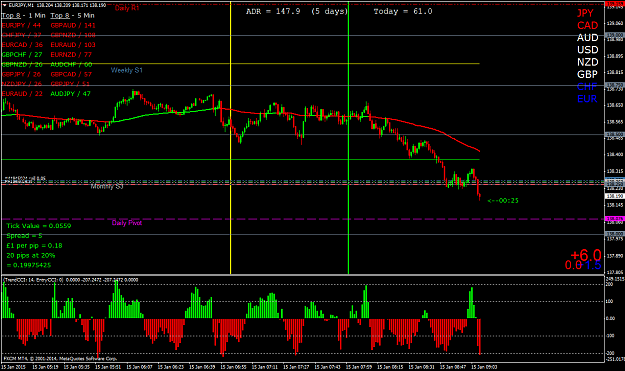Viewport: 625px width, 371px height.
Task: Select the 'EURAUD / 22' row
Action: tap(22, 94)
